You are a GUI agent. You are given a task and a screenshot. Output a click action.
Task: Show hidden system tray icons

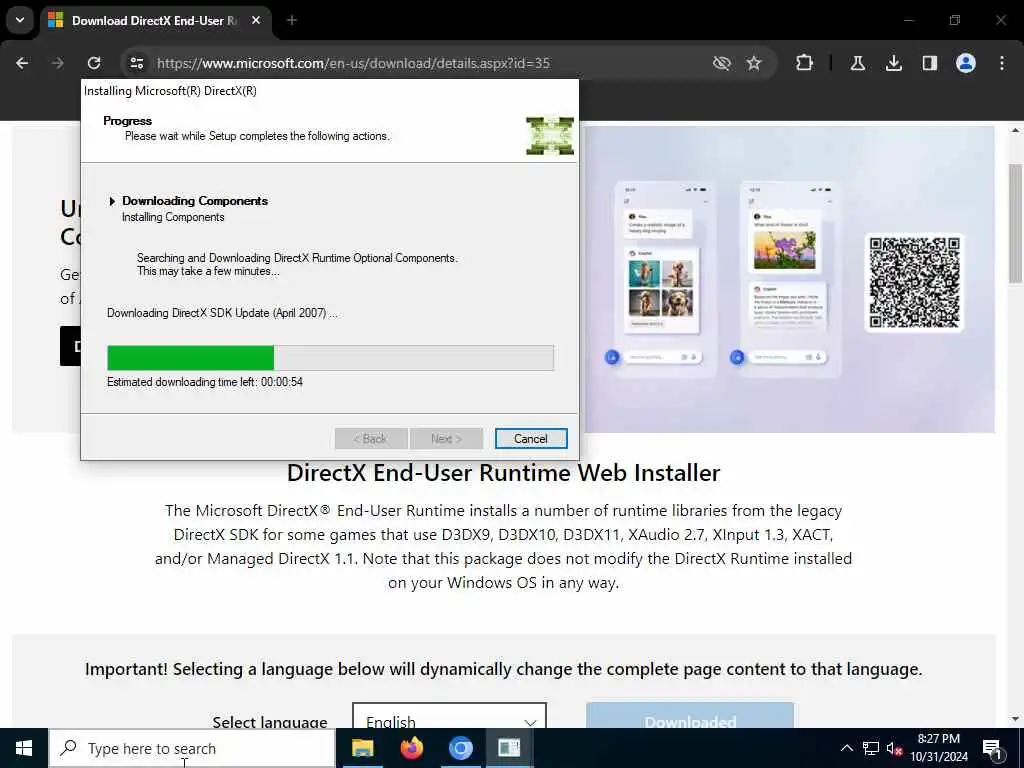(x=846, y=748)
